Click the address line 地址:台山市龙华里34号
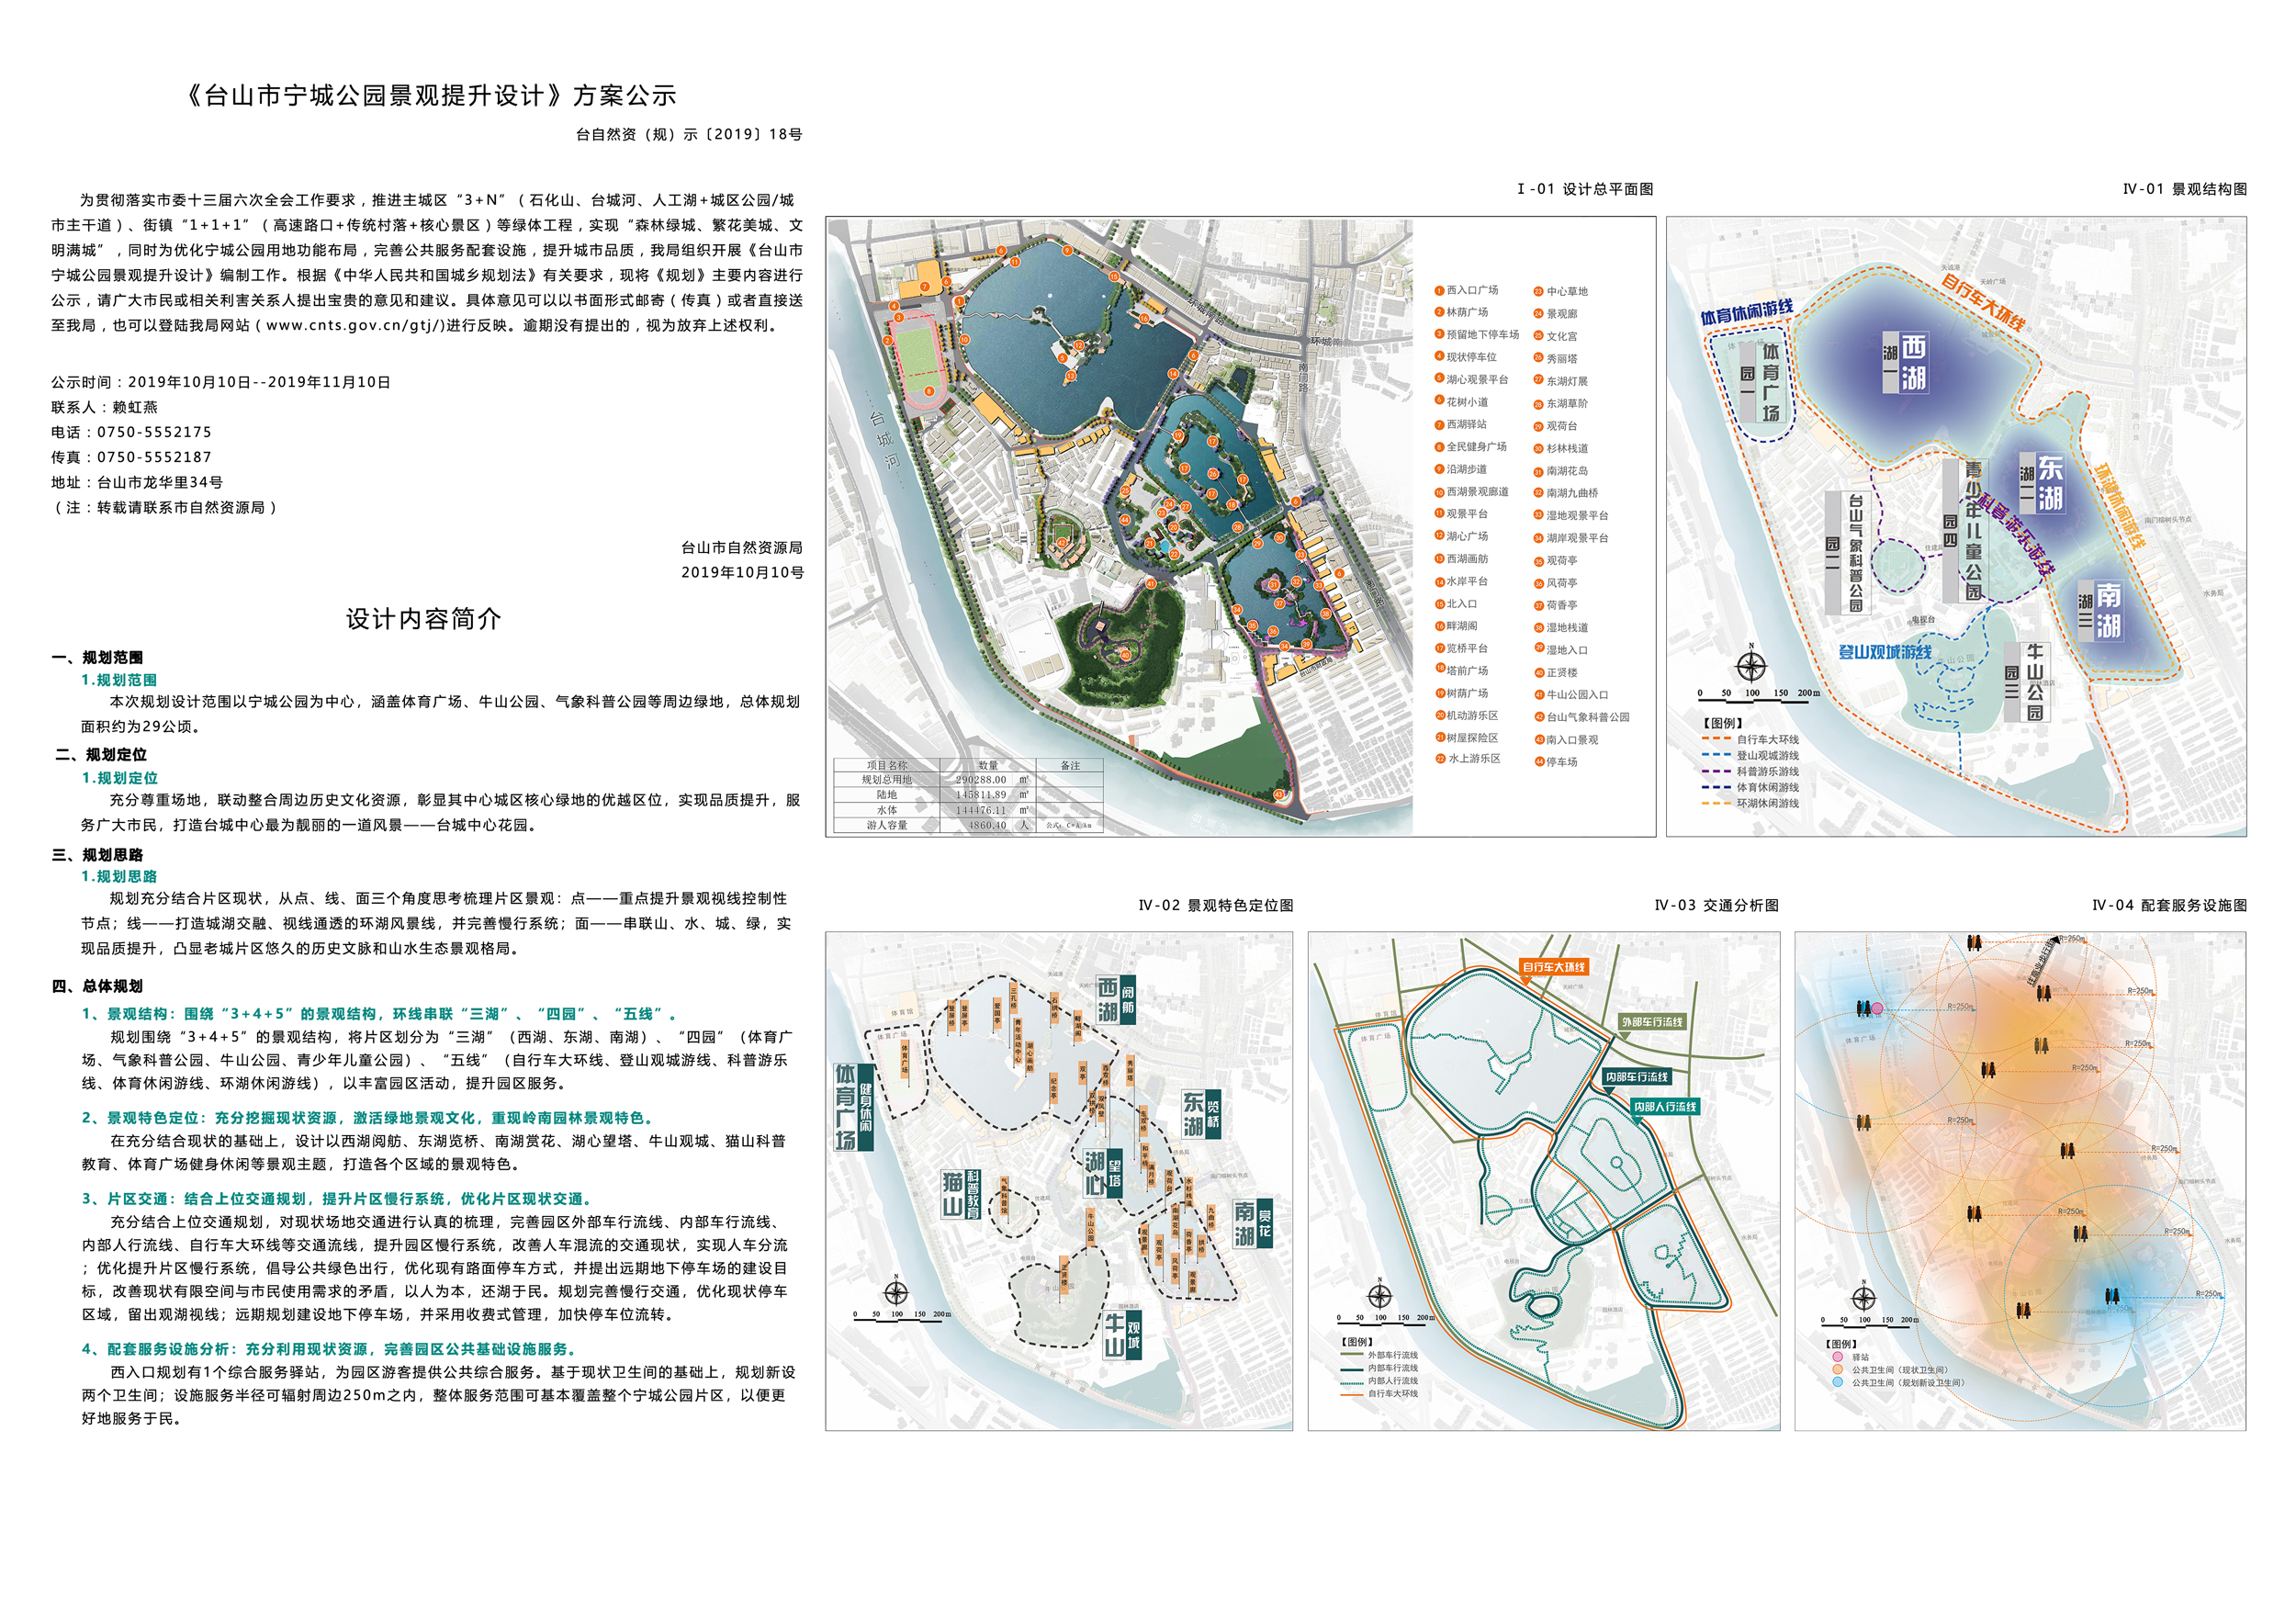2296x1622 pixels. [137, 482]
